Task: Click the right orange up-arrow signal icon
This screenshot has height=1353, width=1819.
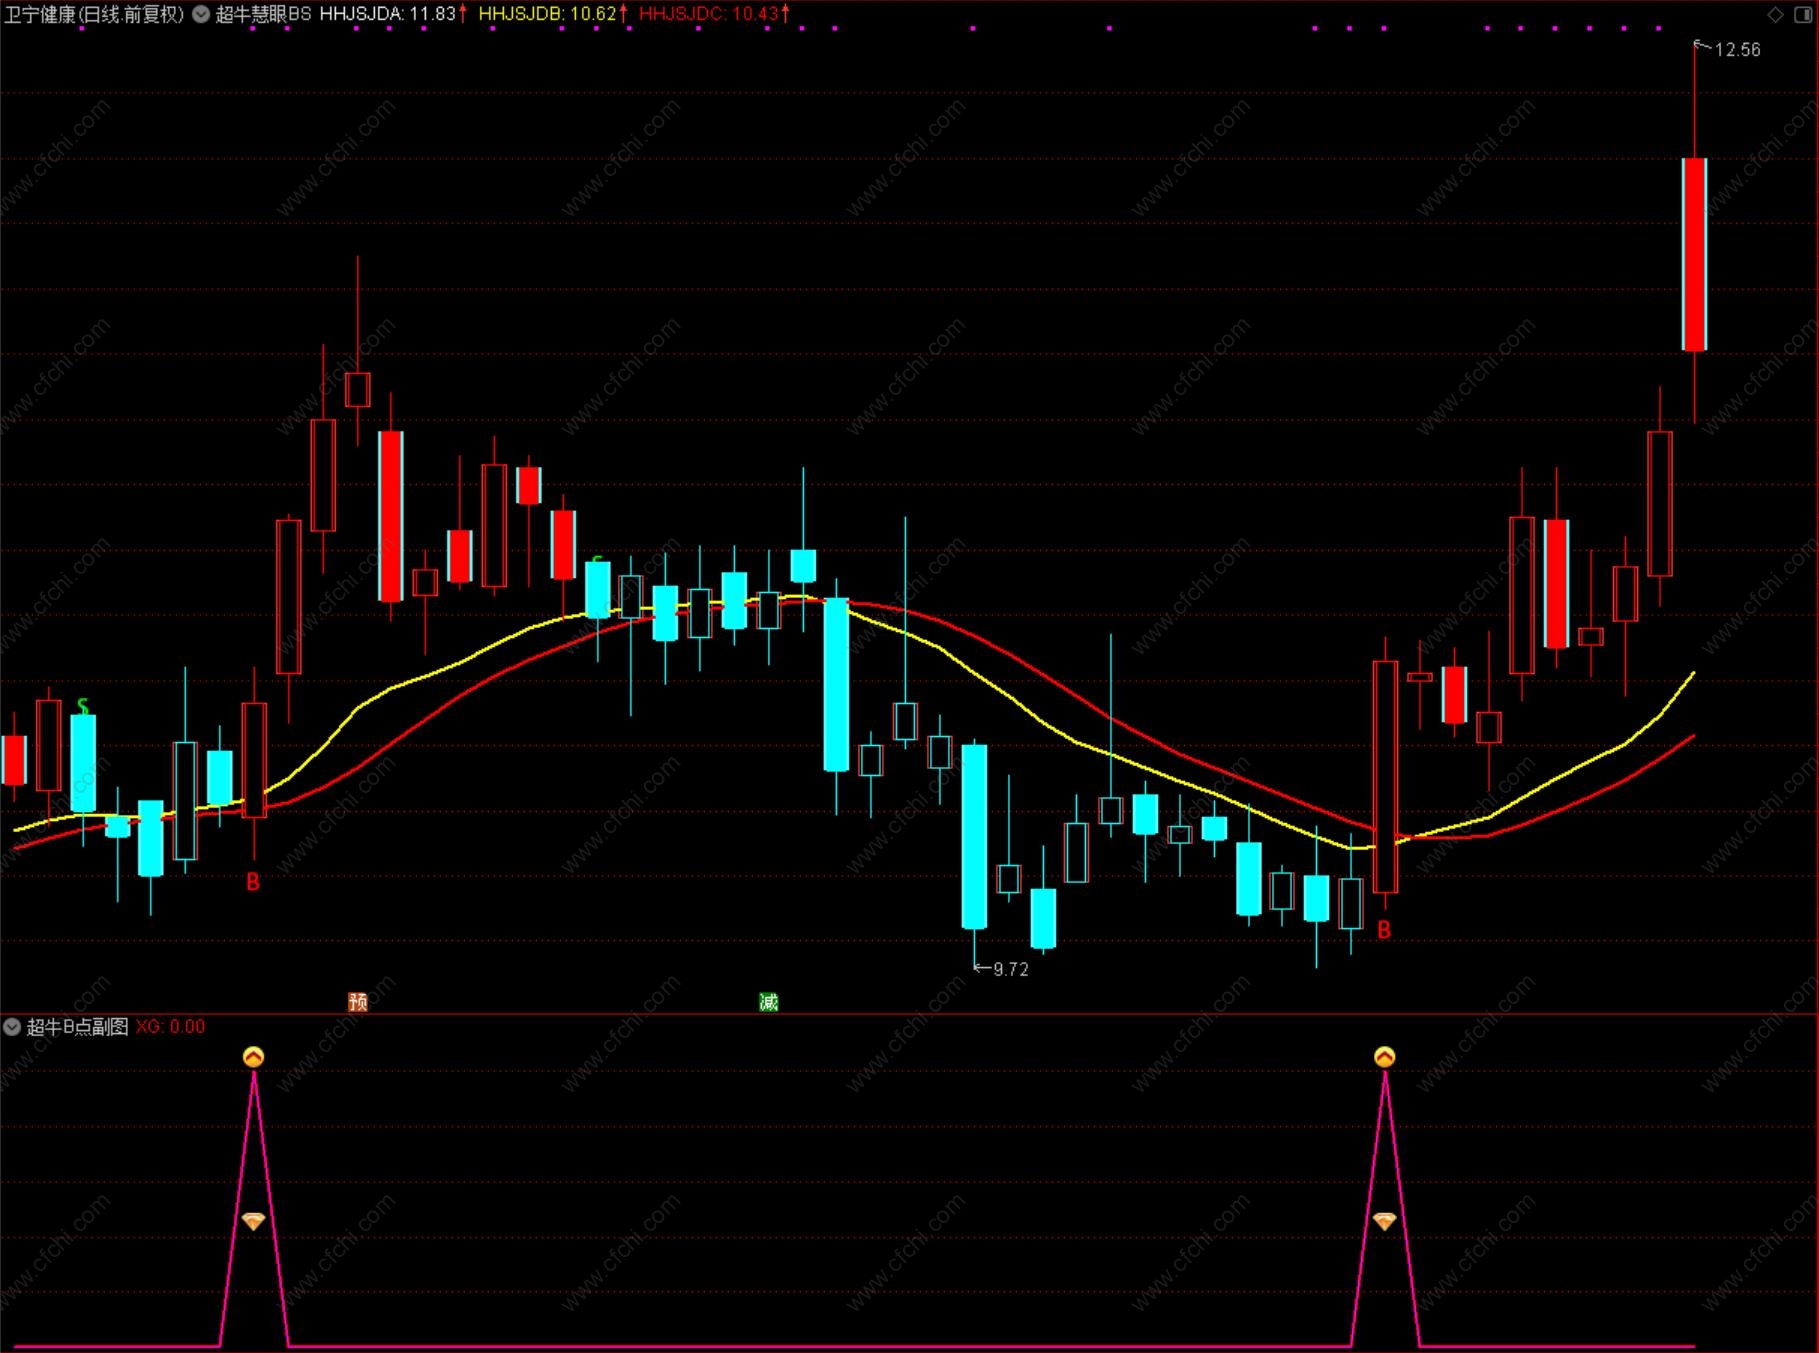Action: click(1385, 1057)
